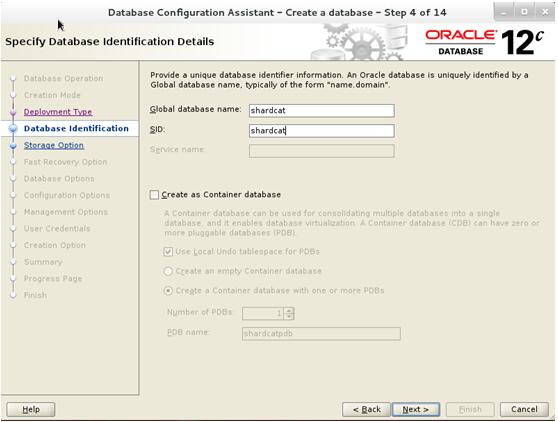Click the Creation Option step
558x422 pixels.
point(54,245)
